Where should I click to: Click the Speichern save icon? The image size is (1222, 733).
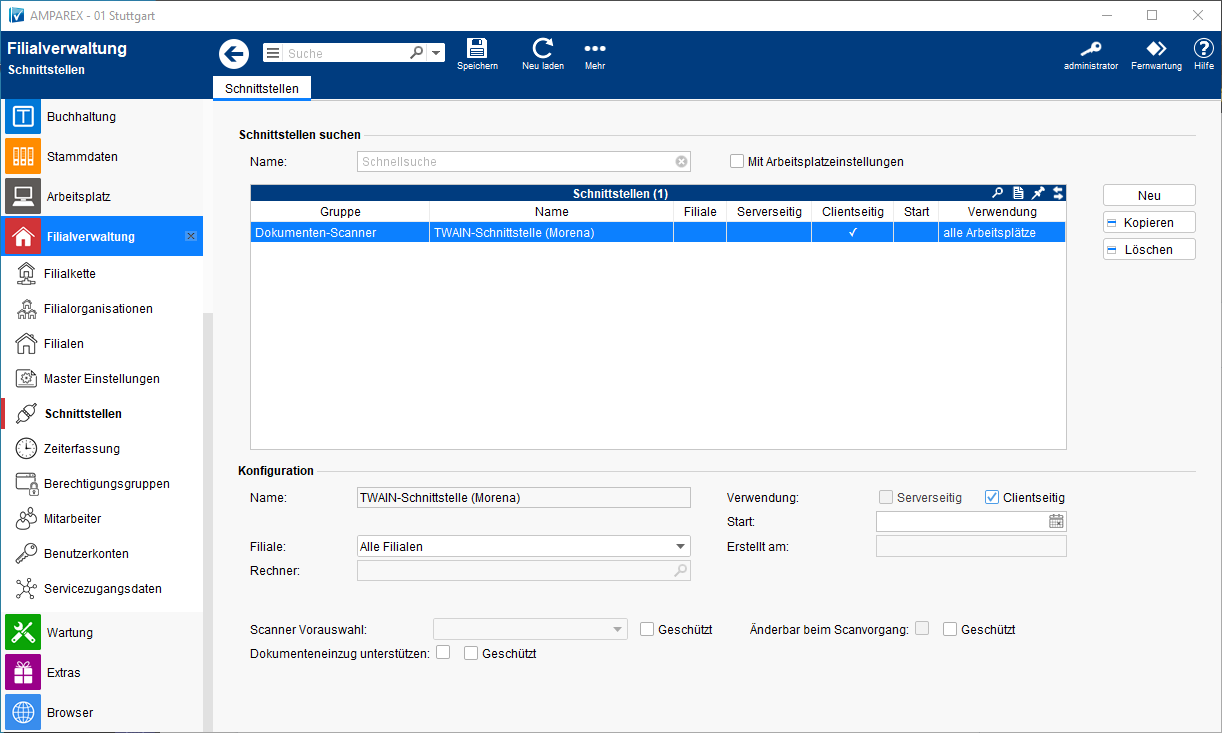pyautogui.click(x=477, y=54)
